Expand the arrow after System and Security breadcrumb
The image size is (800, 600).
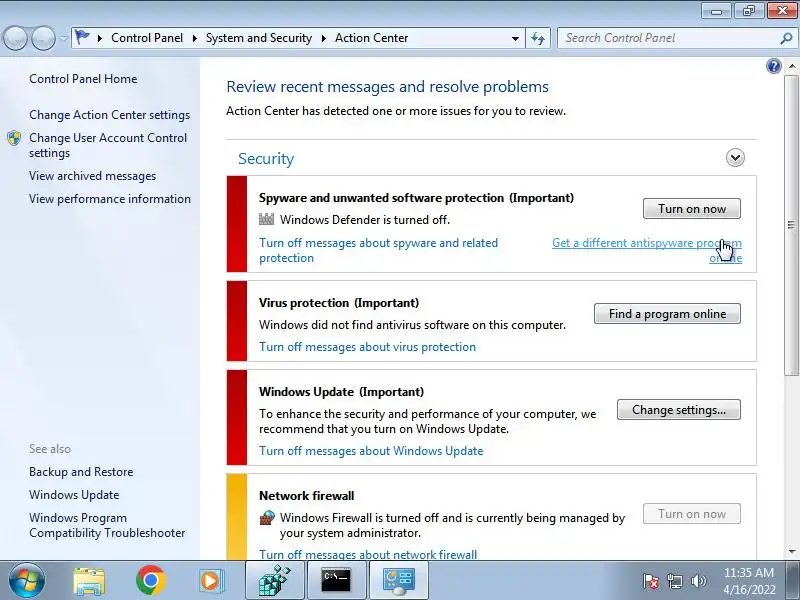[323, 38]
